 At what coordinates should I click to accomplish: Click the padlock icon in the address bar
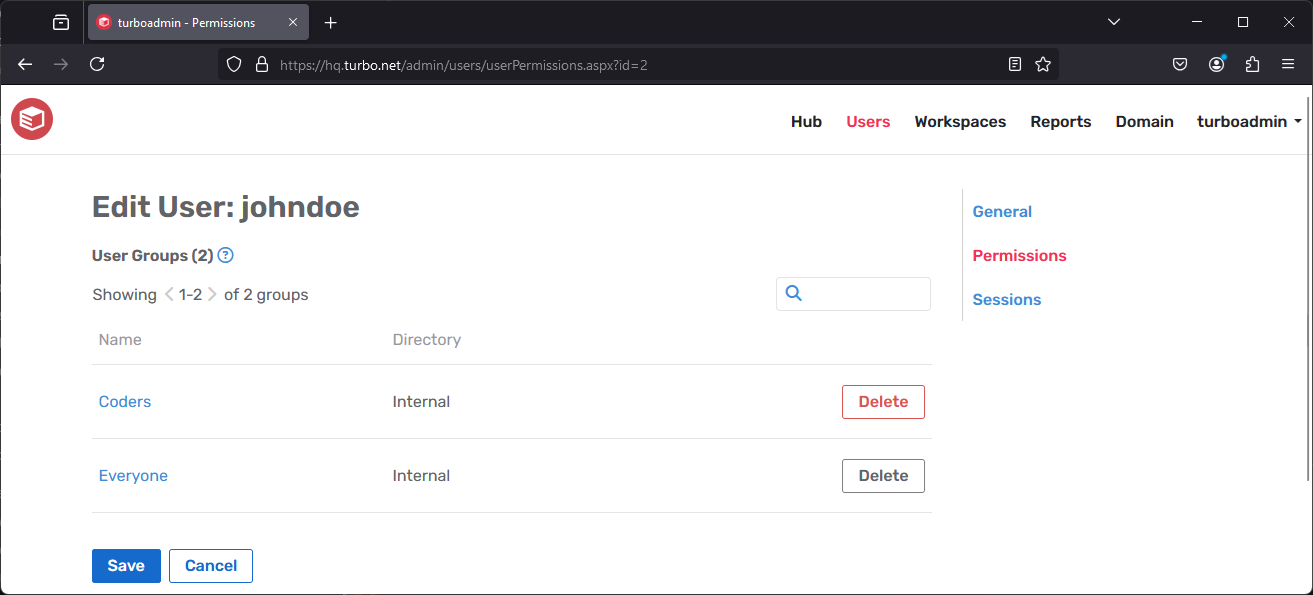261,63
